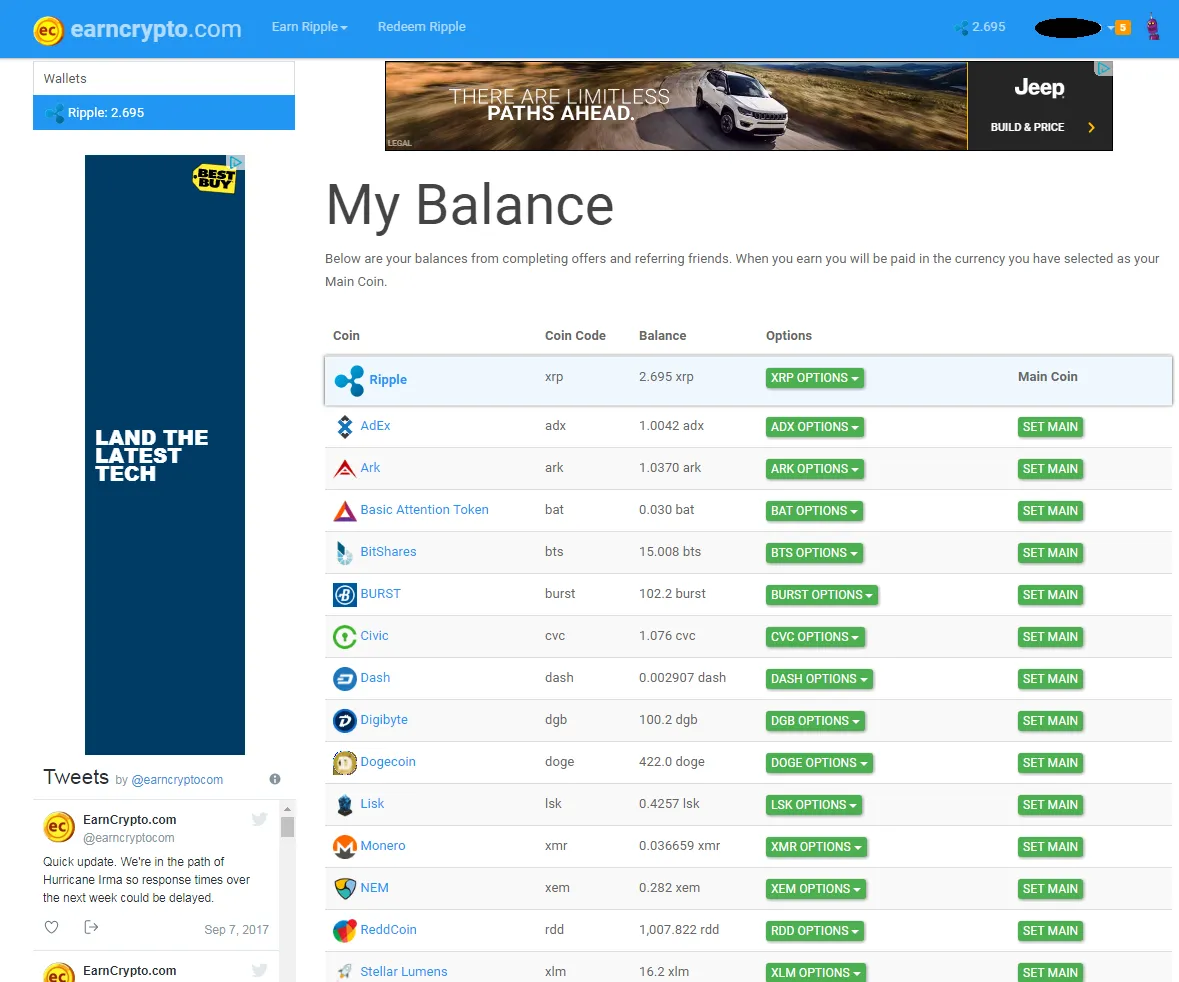The width and height of the screenshot is (1179, 982).
Task: Like the Hurricane Irma tweet
Action: [x=51, y=927]
